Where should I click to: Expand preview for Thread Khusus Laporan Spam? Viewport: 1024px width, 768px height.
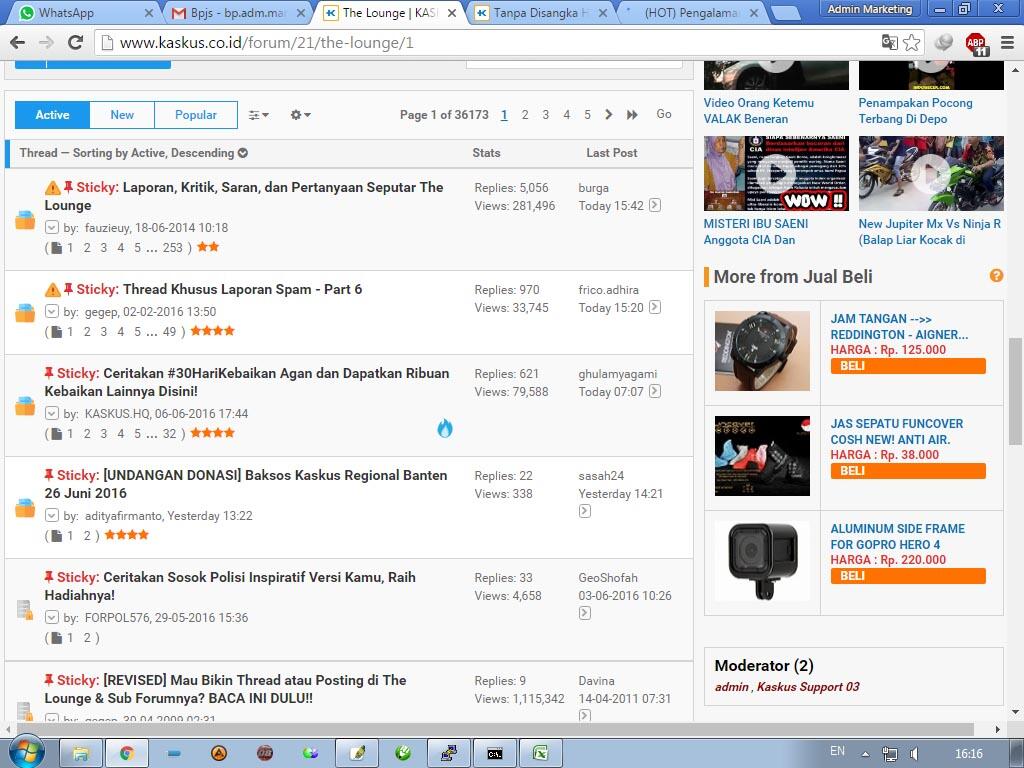(x=52, y=312)
